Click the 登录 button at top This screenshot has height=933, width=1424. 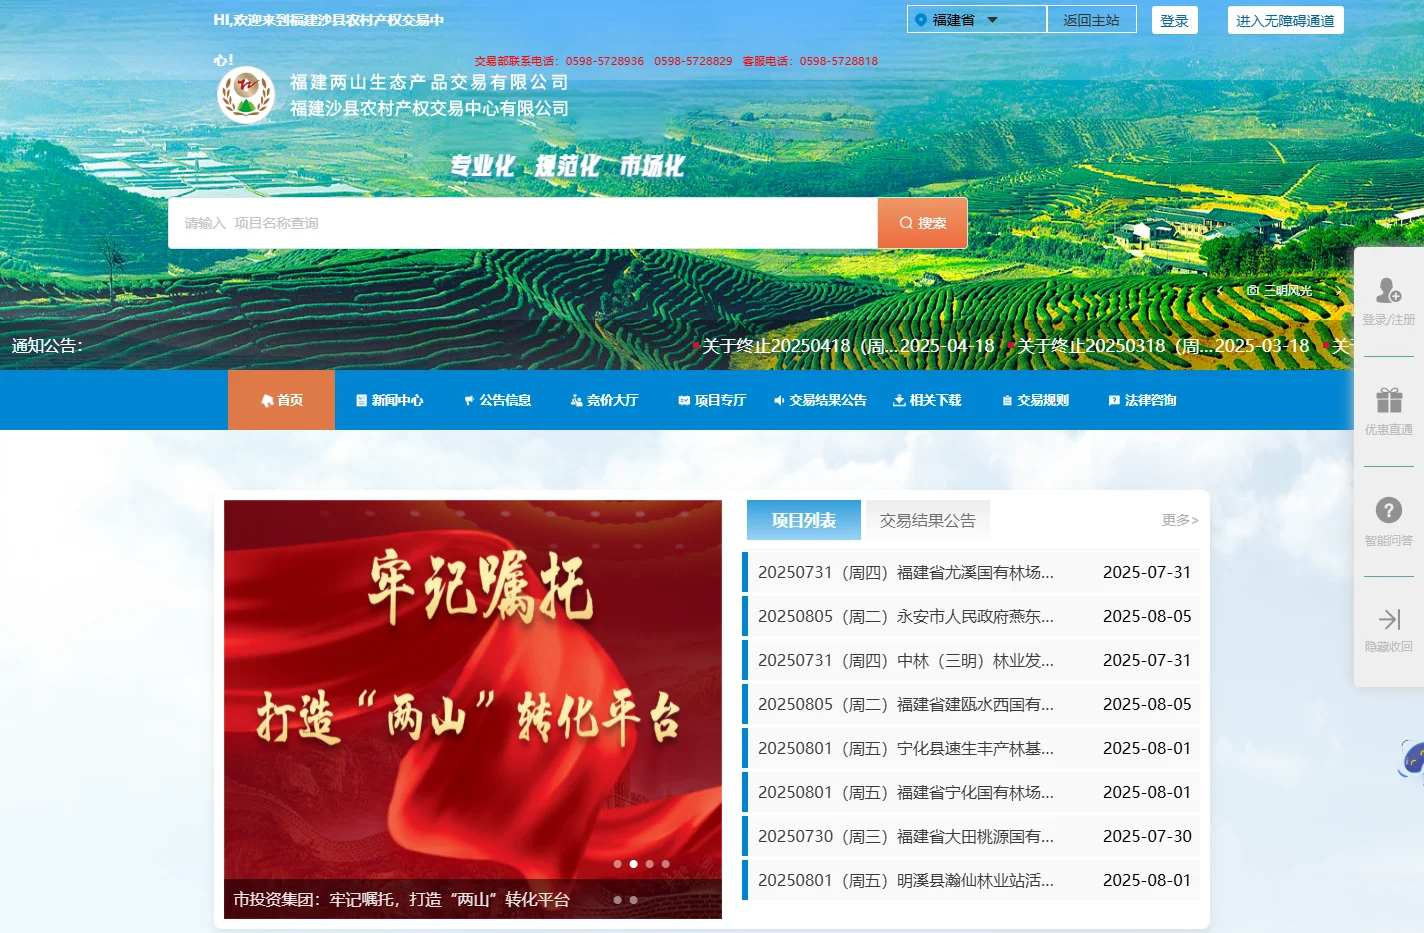(1174, 20)
